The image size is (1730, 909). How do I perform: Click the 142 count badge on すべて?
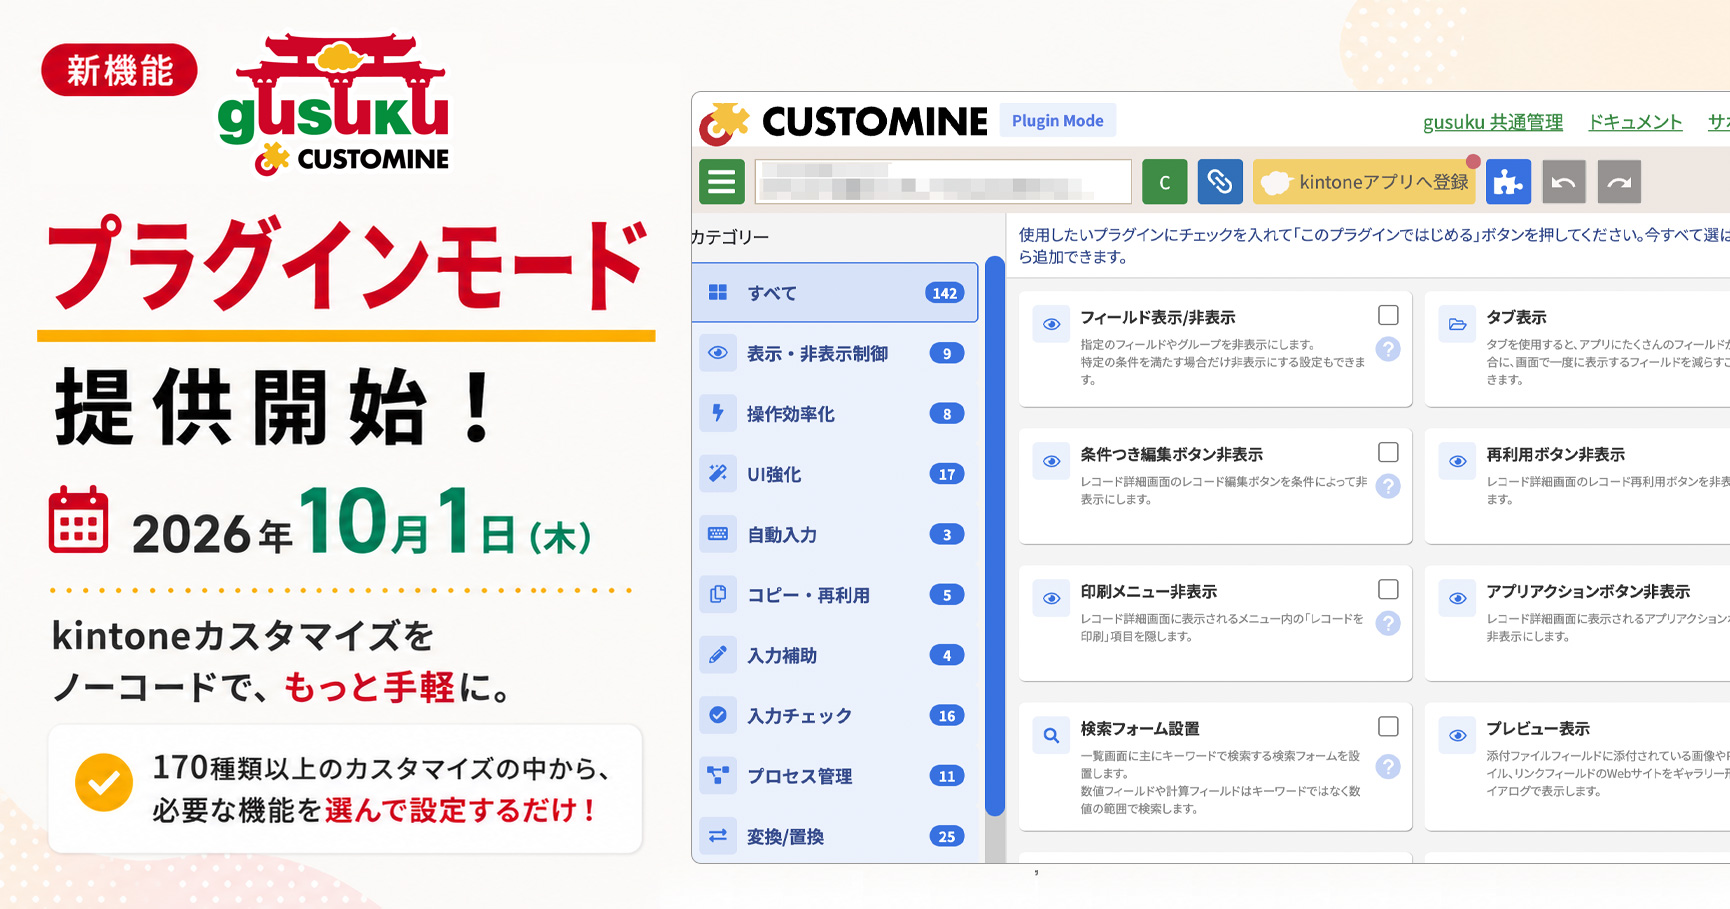click(945, 293)
